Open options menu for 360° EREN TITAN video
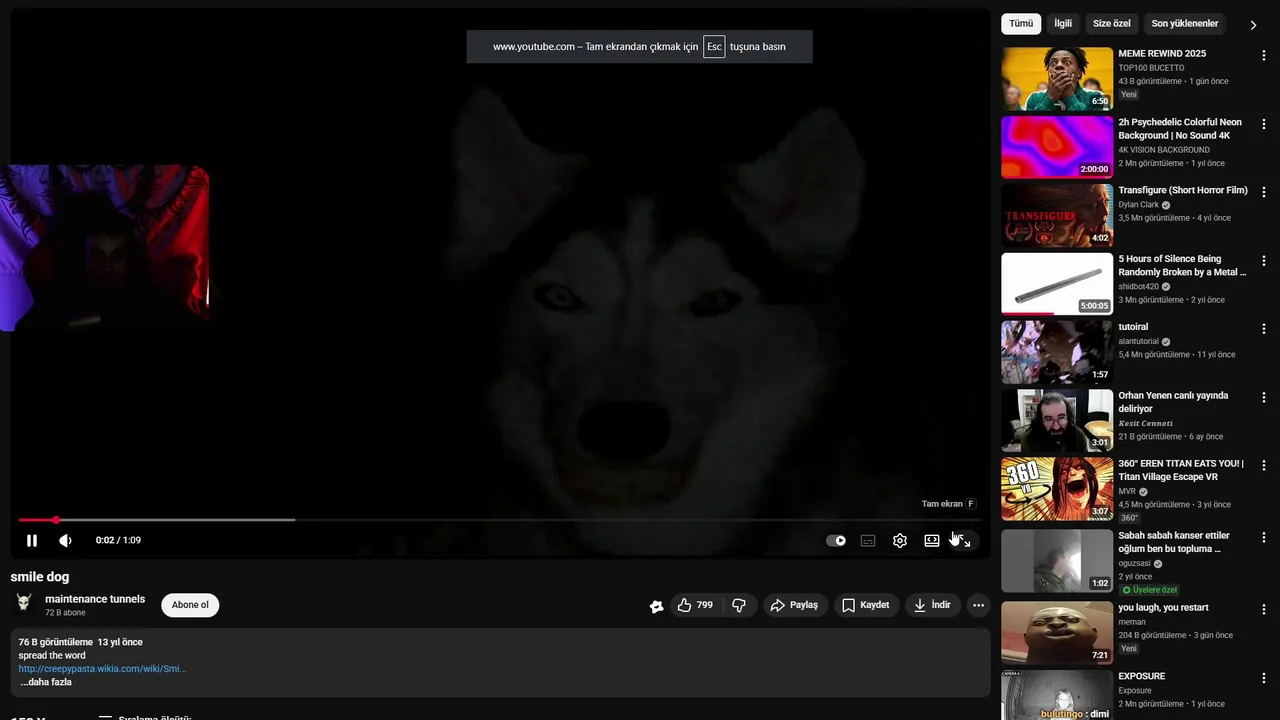This screenshot has height=720, width=1280. [1264, 466]
